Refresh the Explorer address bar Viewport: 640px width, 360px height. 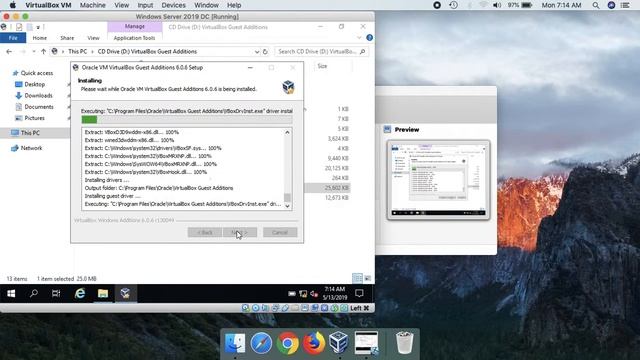[x=265, y=52]
